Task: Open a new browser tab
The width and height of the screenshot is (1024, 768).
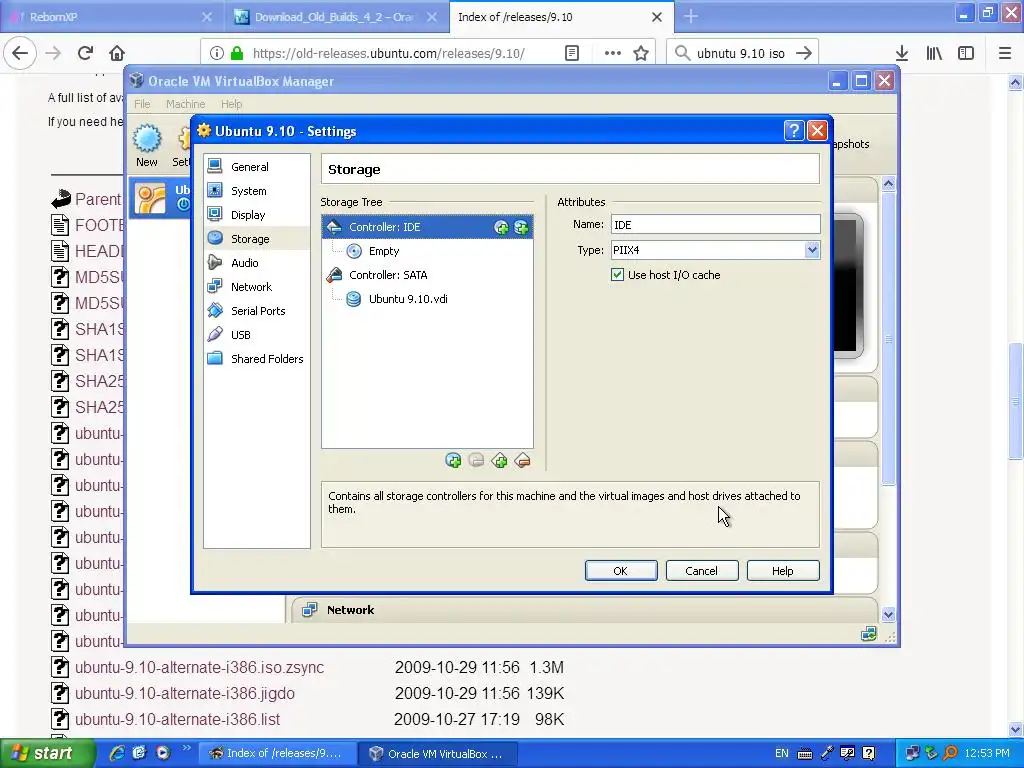Action: (691, 17)
